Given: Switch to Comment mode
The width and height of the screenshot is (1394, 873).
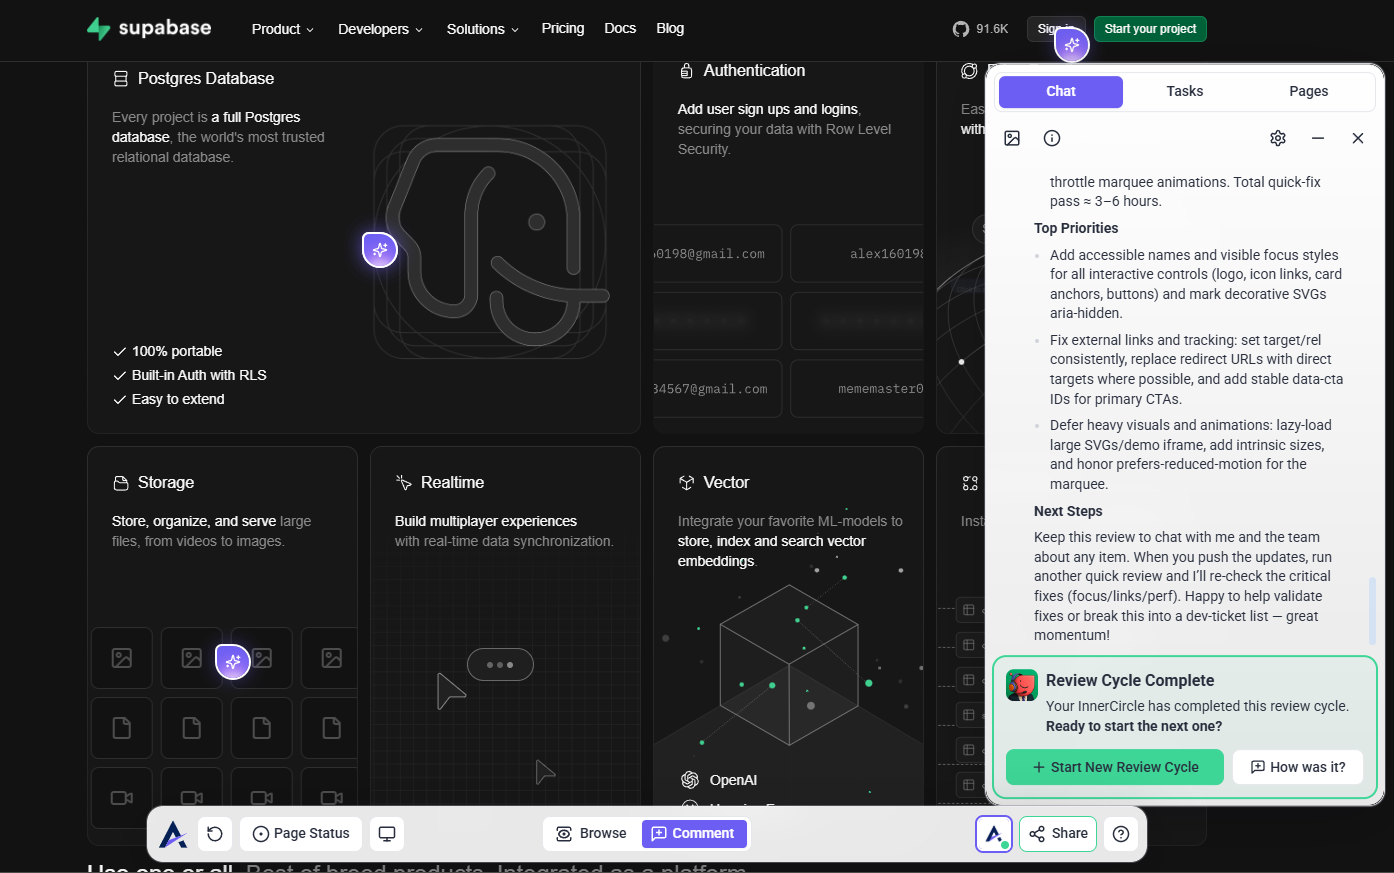Looking at the screenshot, I should [694, 834].
